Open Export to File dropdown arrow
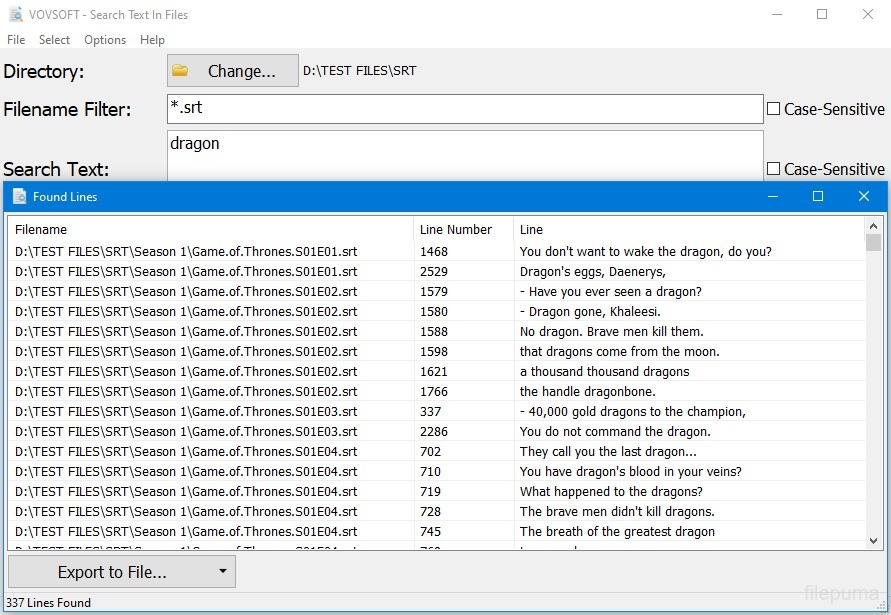The height and width of the screenshot is (615, 891). coord(221,572)
